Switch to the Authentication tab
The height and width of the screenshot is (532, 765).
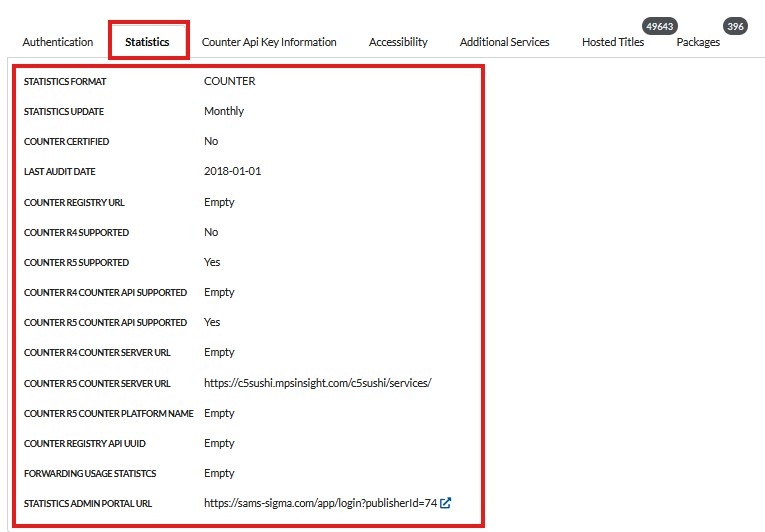click(58, 42)
